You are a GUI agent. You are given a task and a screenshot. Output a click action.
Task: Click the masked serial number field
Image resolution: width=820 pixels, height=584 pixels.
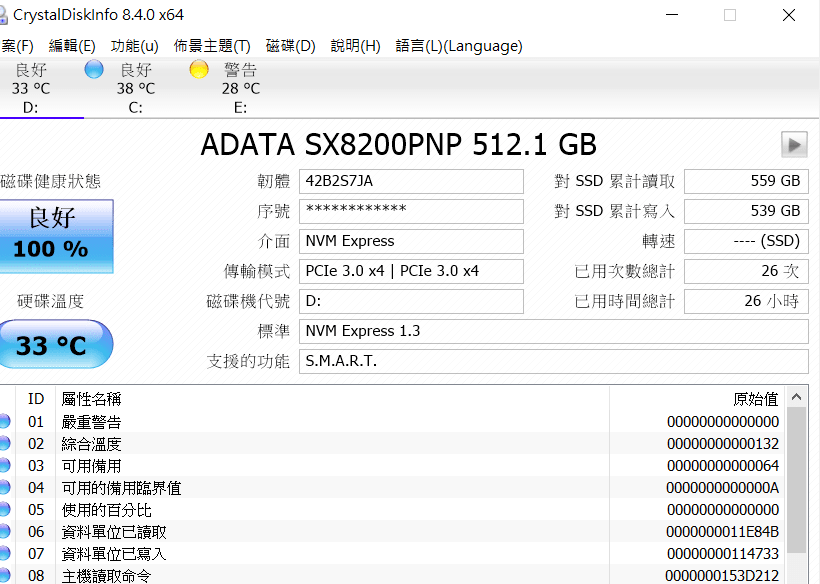point(411,211)
